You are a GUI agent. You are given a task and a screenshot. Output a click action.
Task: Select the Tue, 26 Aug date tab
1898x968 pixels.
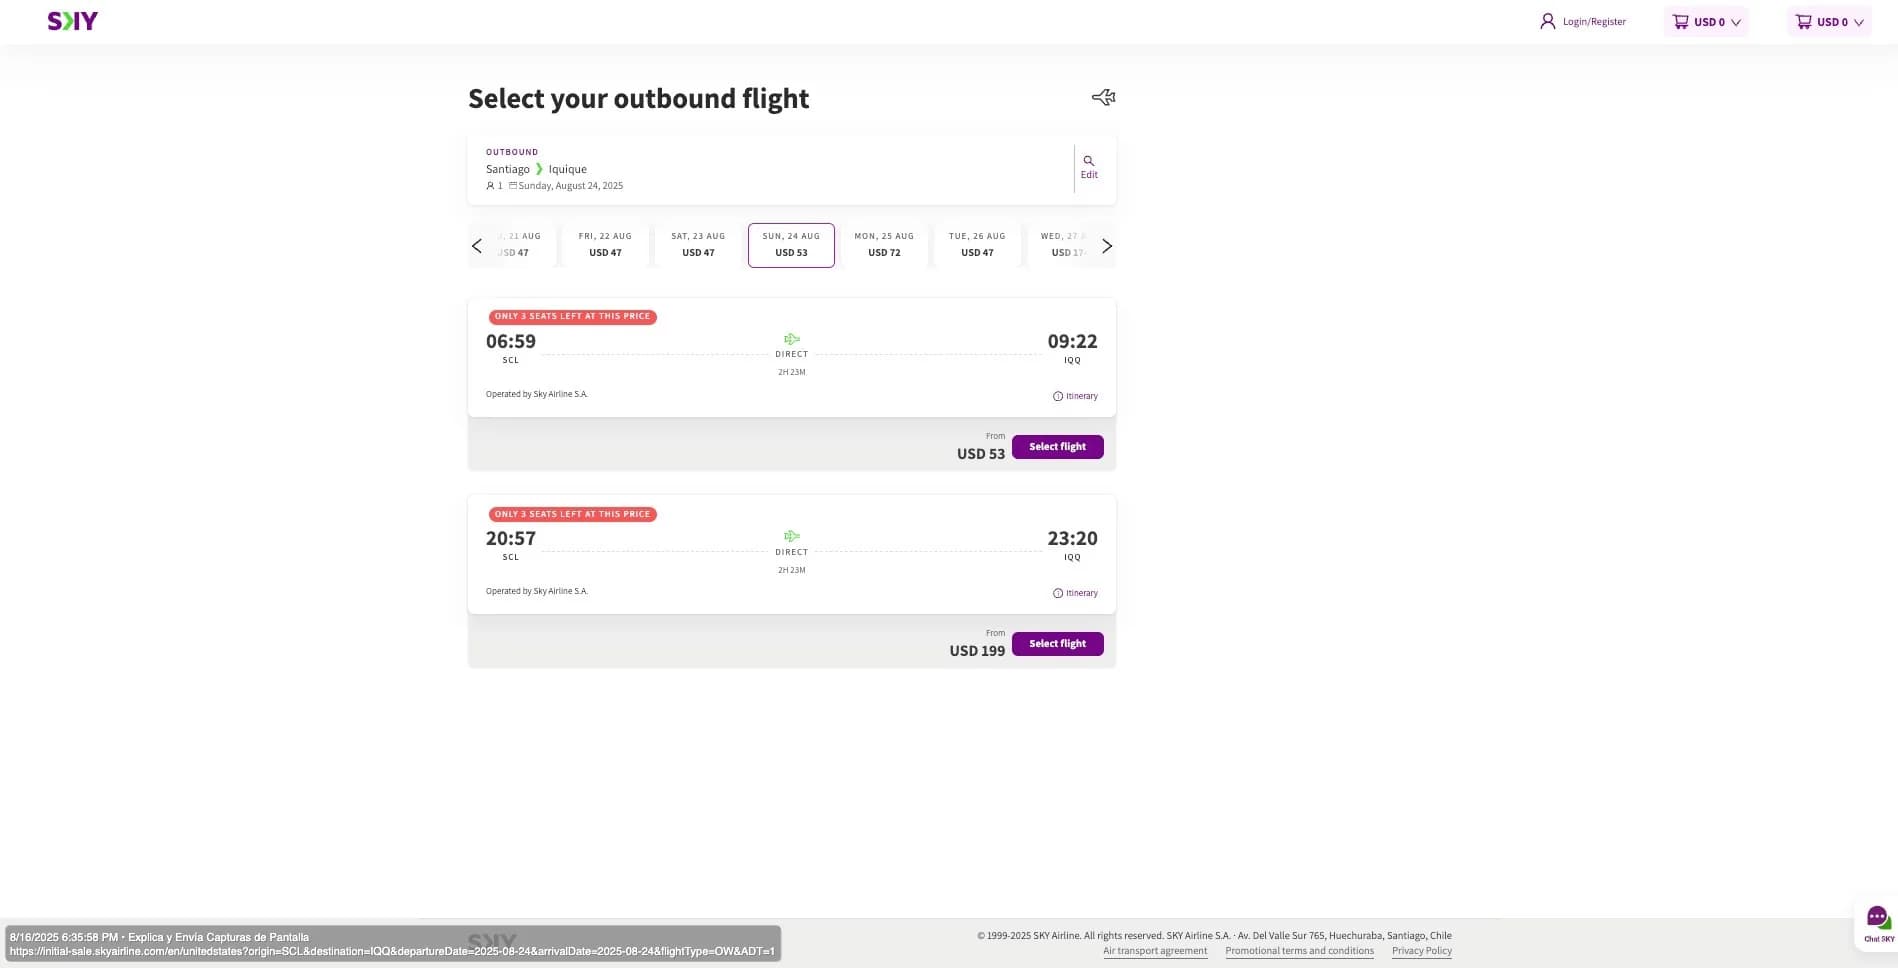pos(977,245)
